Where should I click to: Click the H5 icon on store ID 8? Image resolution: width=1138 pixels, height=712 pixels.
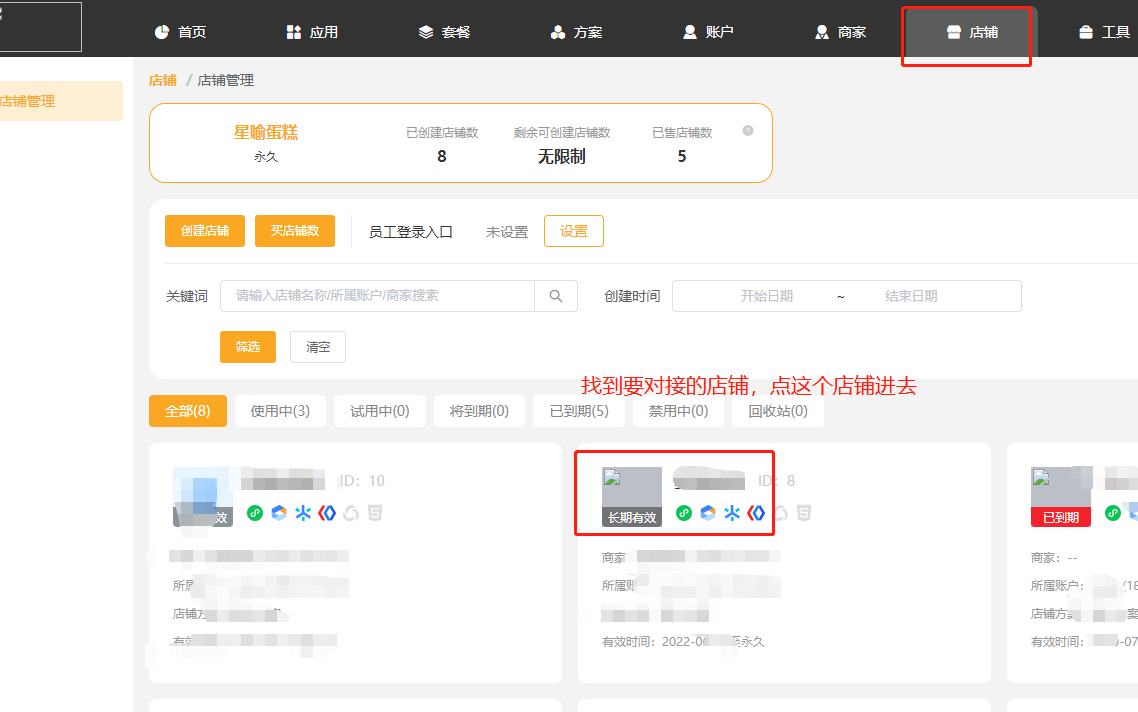coord(804,513)
